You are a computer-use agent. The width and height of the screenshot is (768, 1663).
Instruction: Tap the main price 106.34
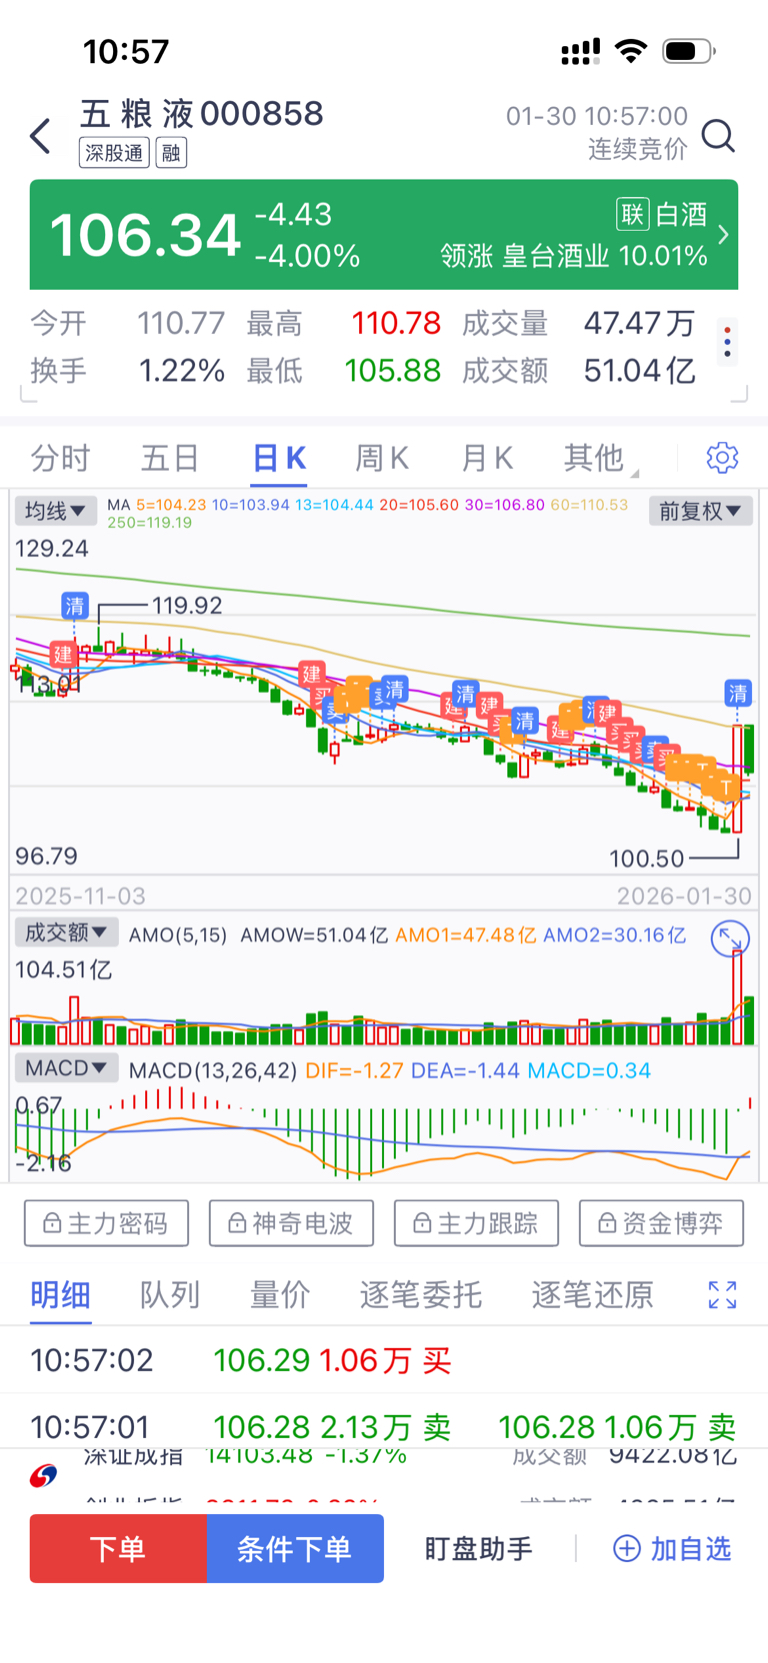146,235
